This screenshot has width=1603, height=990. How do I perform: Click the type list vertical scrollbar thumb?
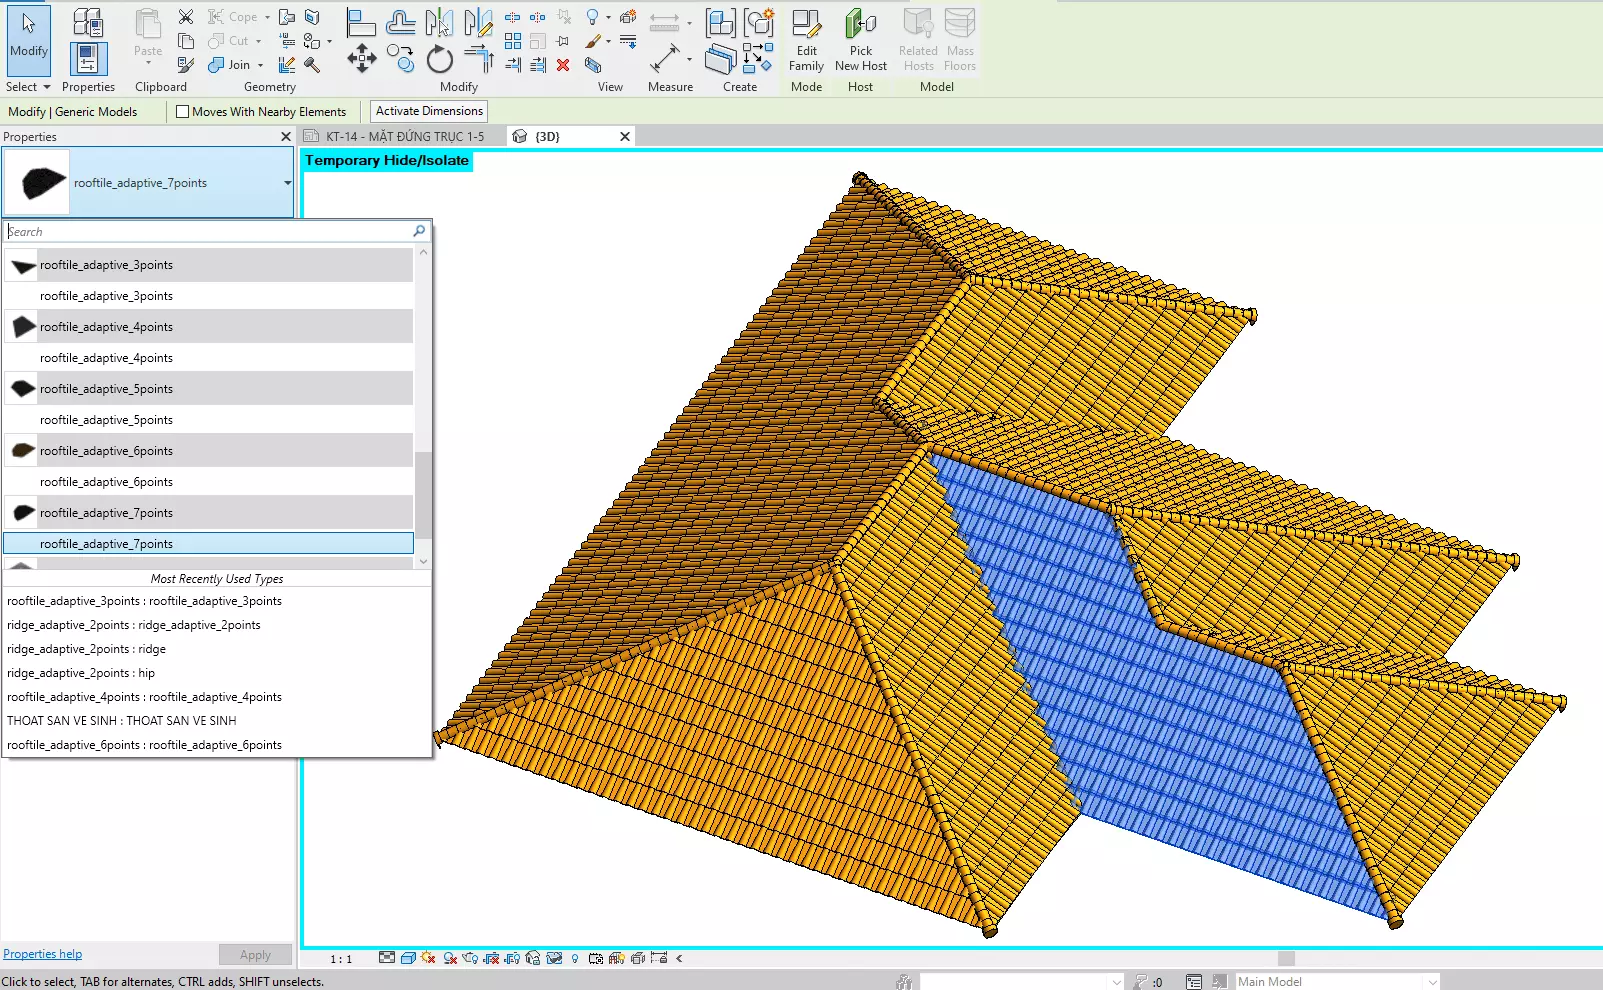click(423, 495)
